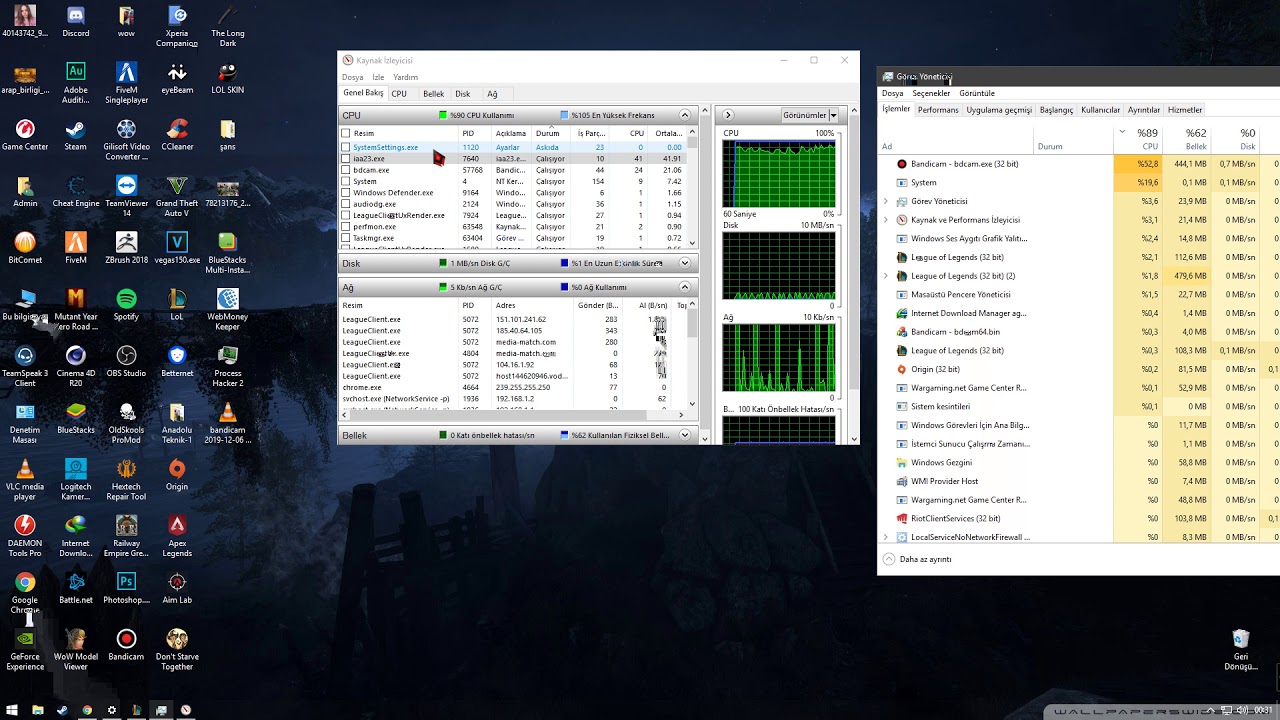Image resolution: width=1280 pixels, height=720 pixels.
Task: Click the Ağ list horizontal scrollbar
Action: (x=513, y=415)
